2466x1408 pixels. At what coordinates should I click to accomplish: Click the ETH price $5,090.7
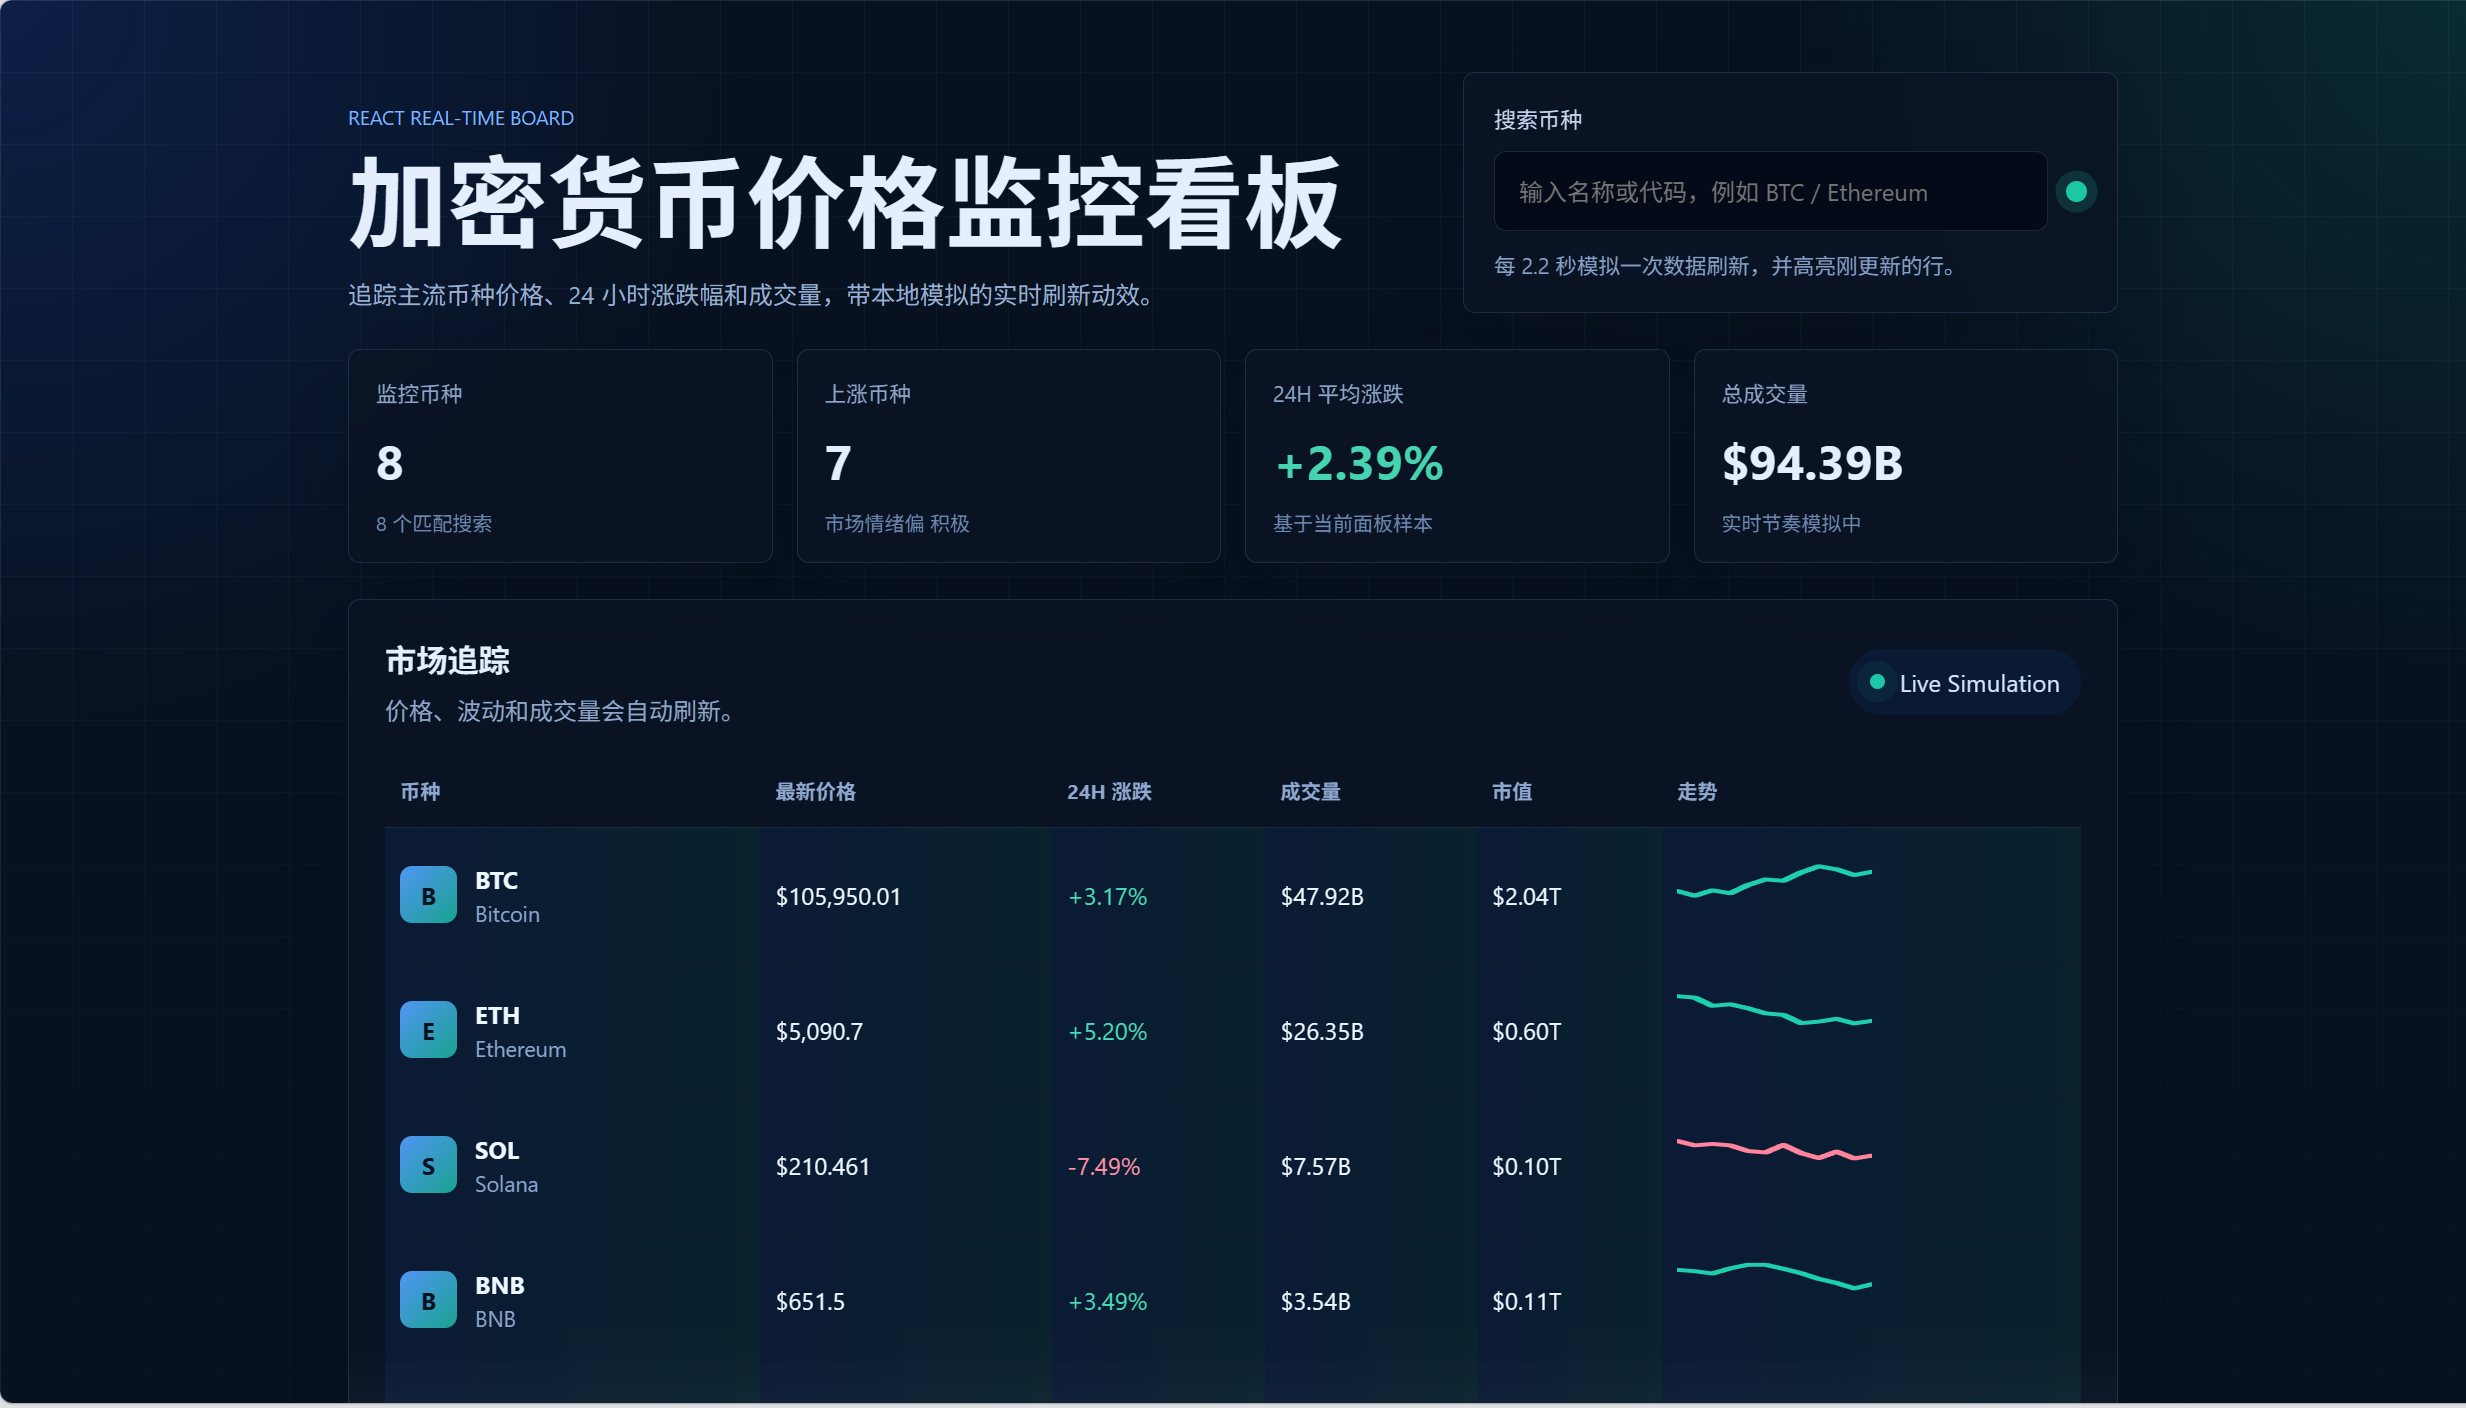pyautogui.click(x=819, y=1031)
